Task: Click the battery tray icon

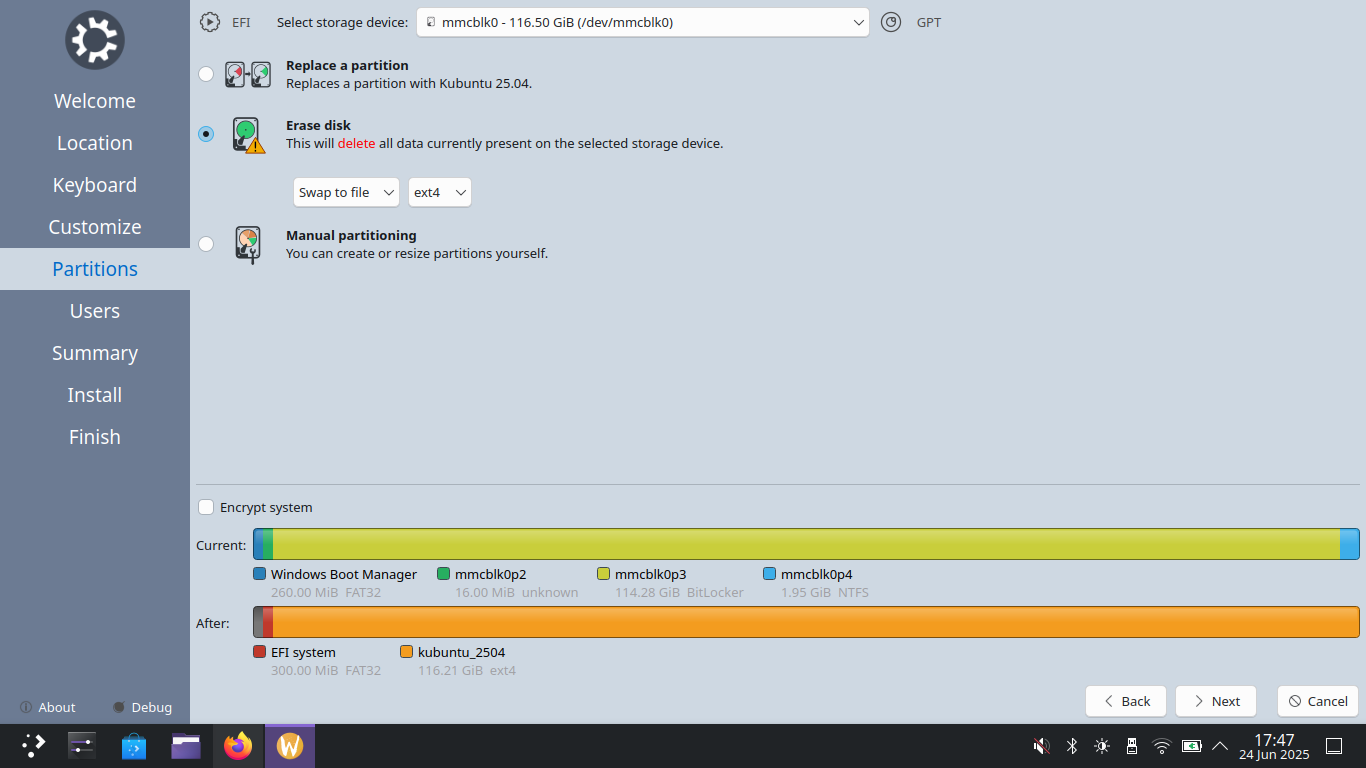Action: [x=1192, y=746]
